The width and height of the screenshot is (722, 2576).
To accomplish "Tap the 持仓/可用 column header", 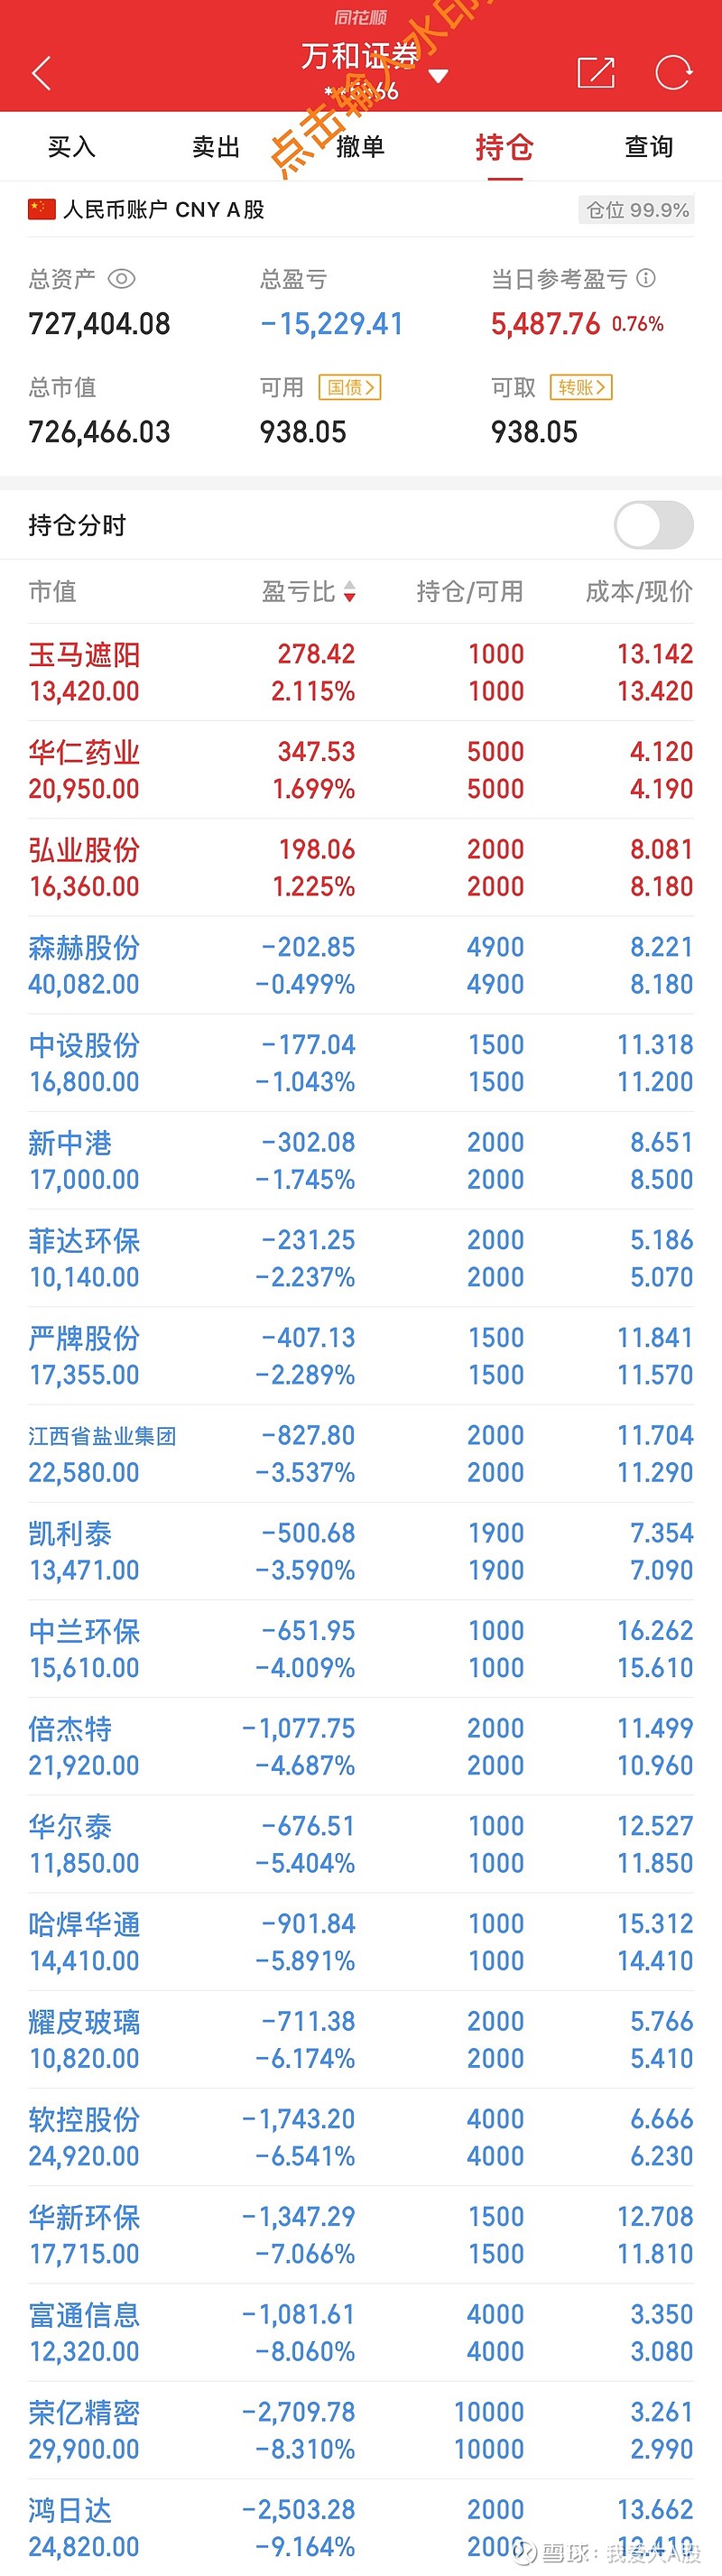I will (470, 592).
